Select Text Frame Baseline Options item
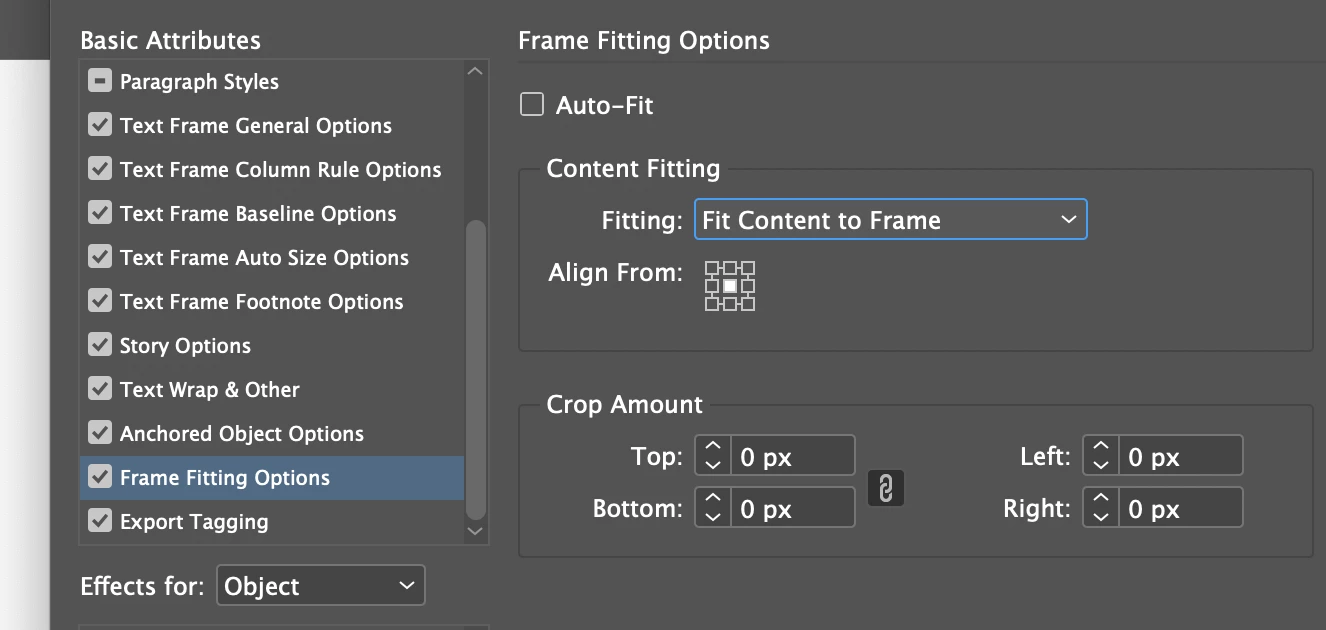Viewport: 1326px width, 630px height. point(258,214)
